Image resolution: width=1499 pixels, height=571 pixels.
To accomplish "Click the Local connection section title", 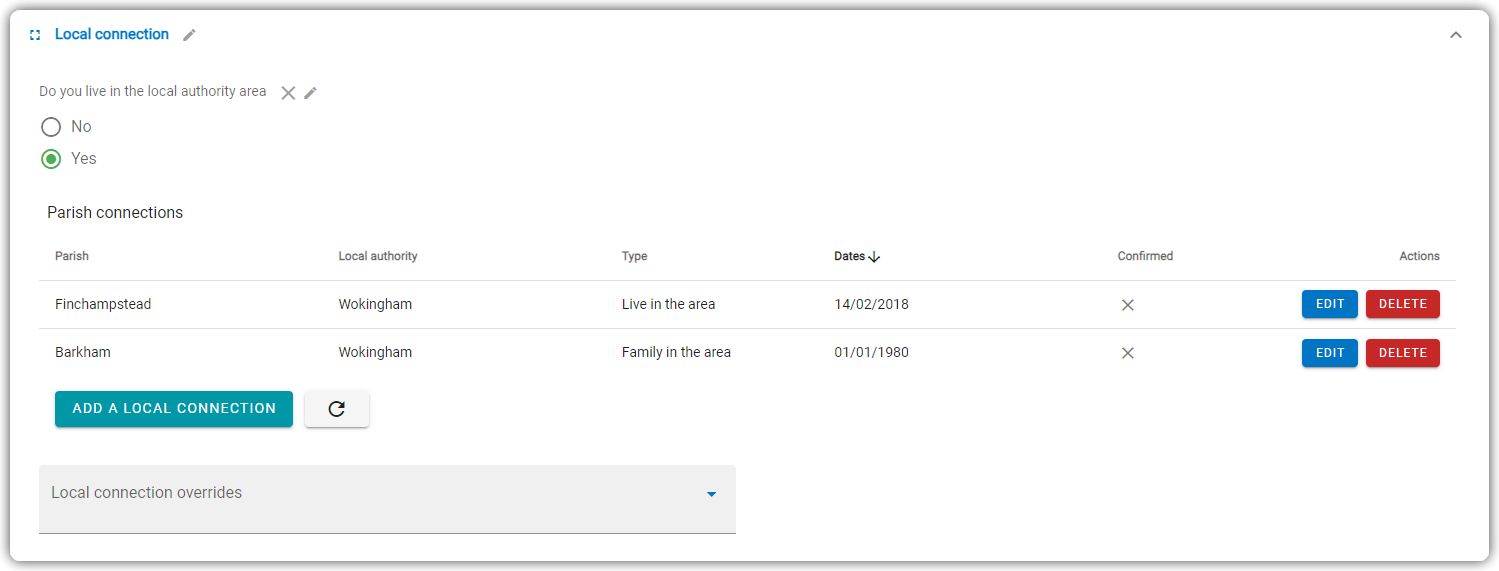I will (x=112, y=34).
